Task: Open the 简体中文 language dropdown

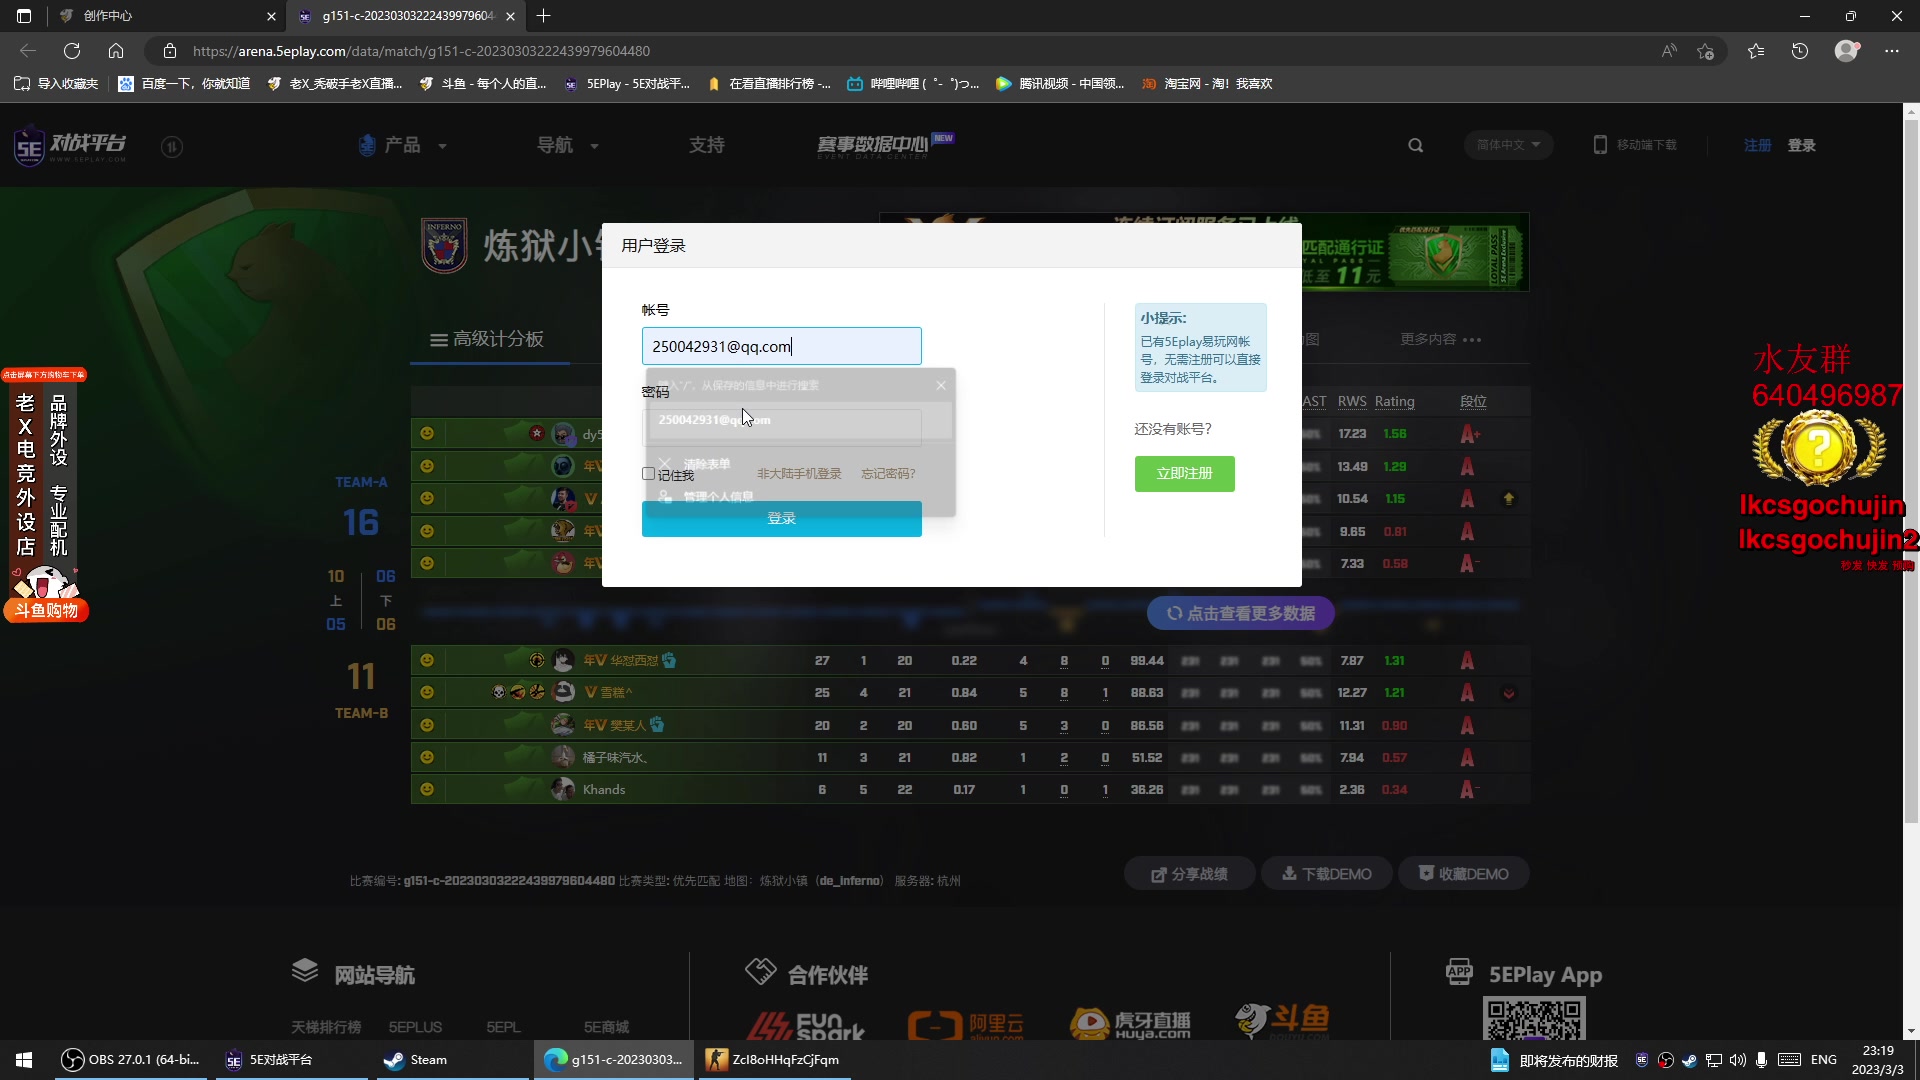Action: click(x=1509, y=145)
